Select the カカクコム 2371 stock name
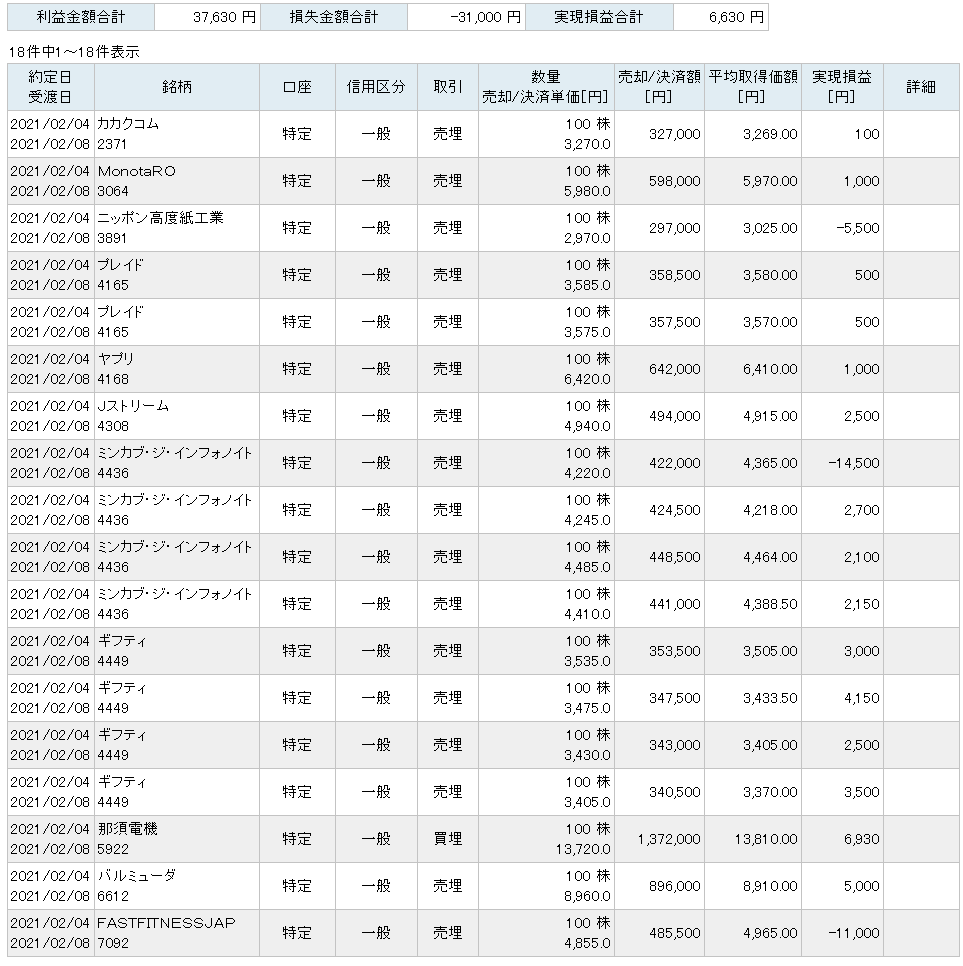The height and width of the screenshot is (966, 963). pyautogui.click(x=128, y=134)
